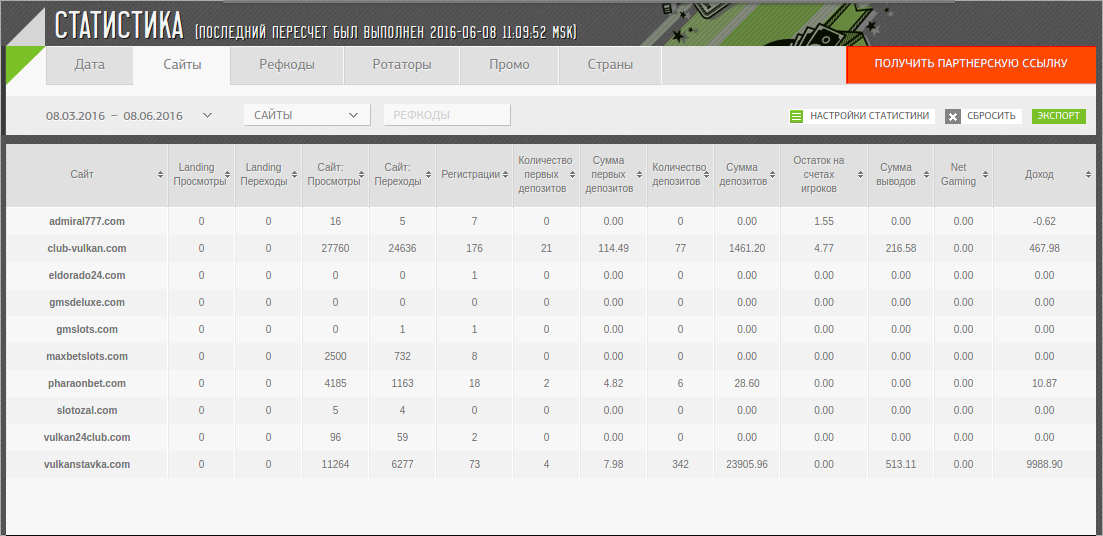Sort by Сайт: Переходы column arrows
The height and width of the screenshot is (536, 1103).
click(x=428, y=174)
